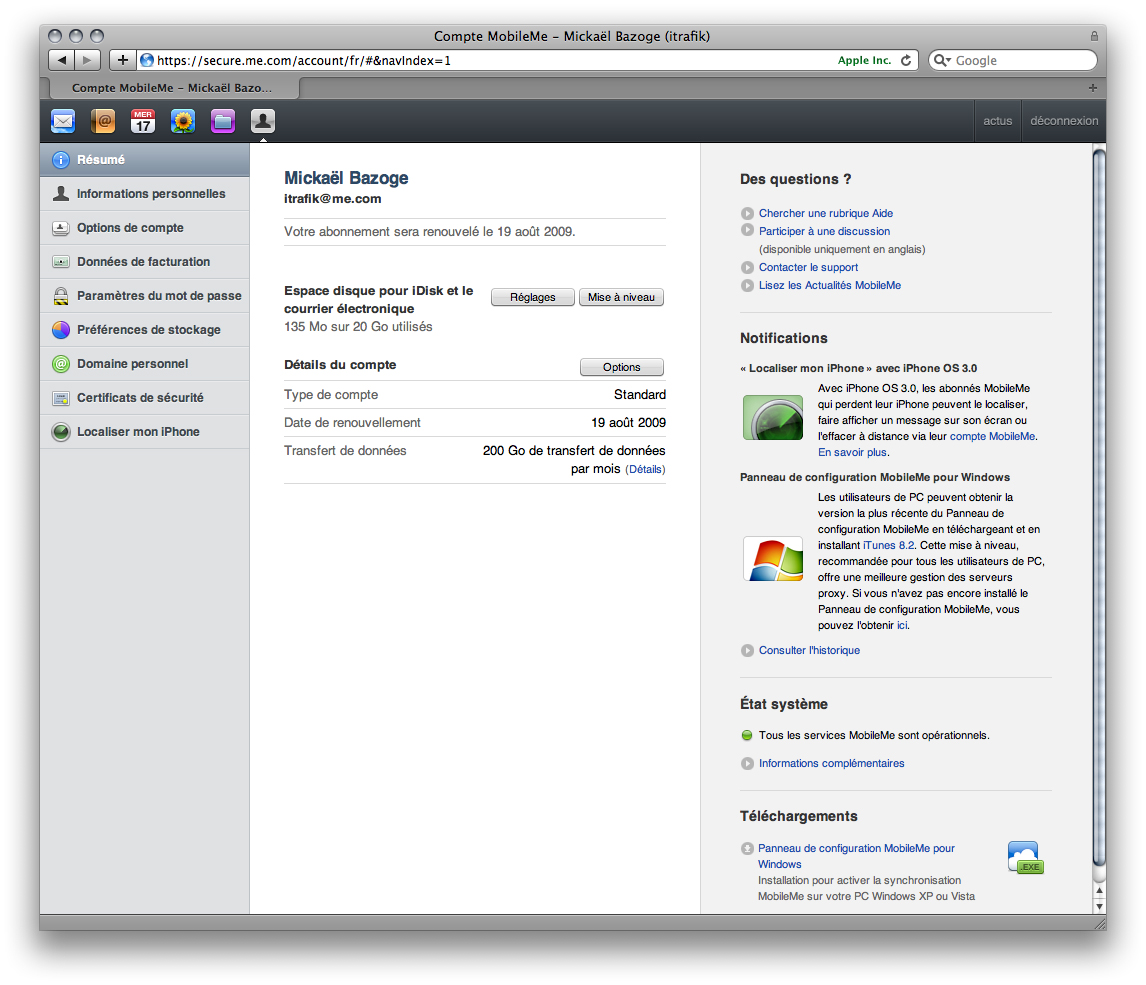Open the Détails link for data transfer
This screenshot has width=1146, height=985.
point(645,470)
